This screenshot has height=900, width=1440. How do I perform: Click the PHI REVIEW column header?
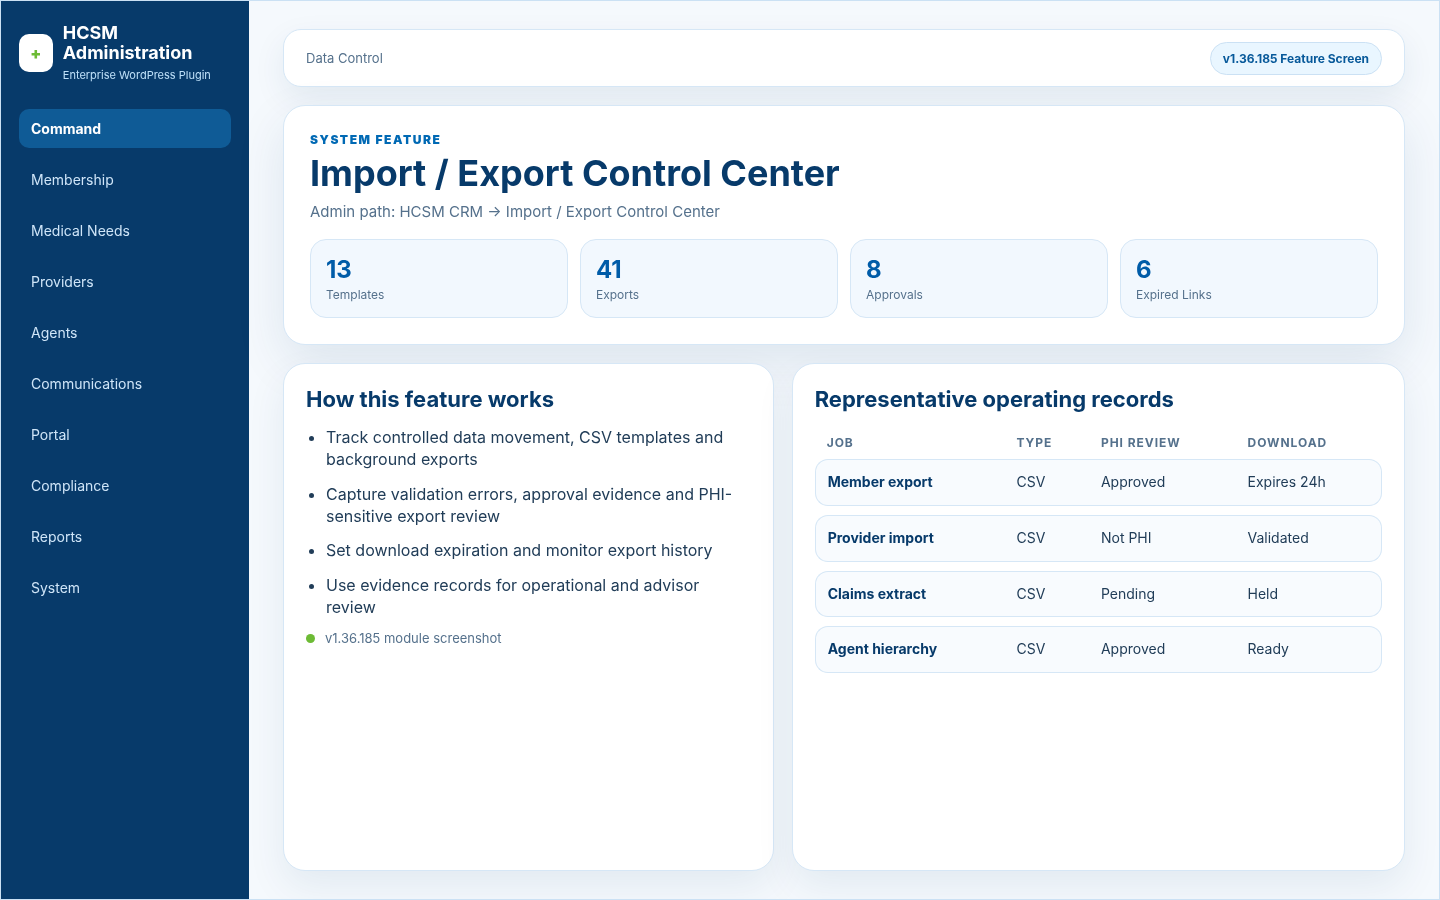(x=1140, y=443)
